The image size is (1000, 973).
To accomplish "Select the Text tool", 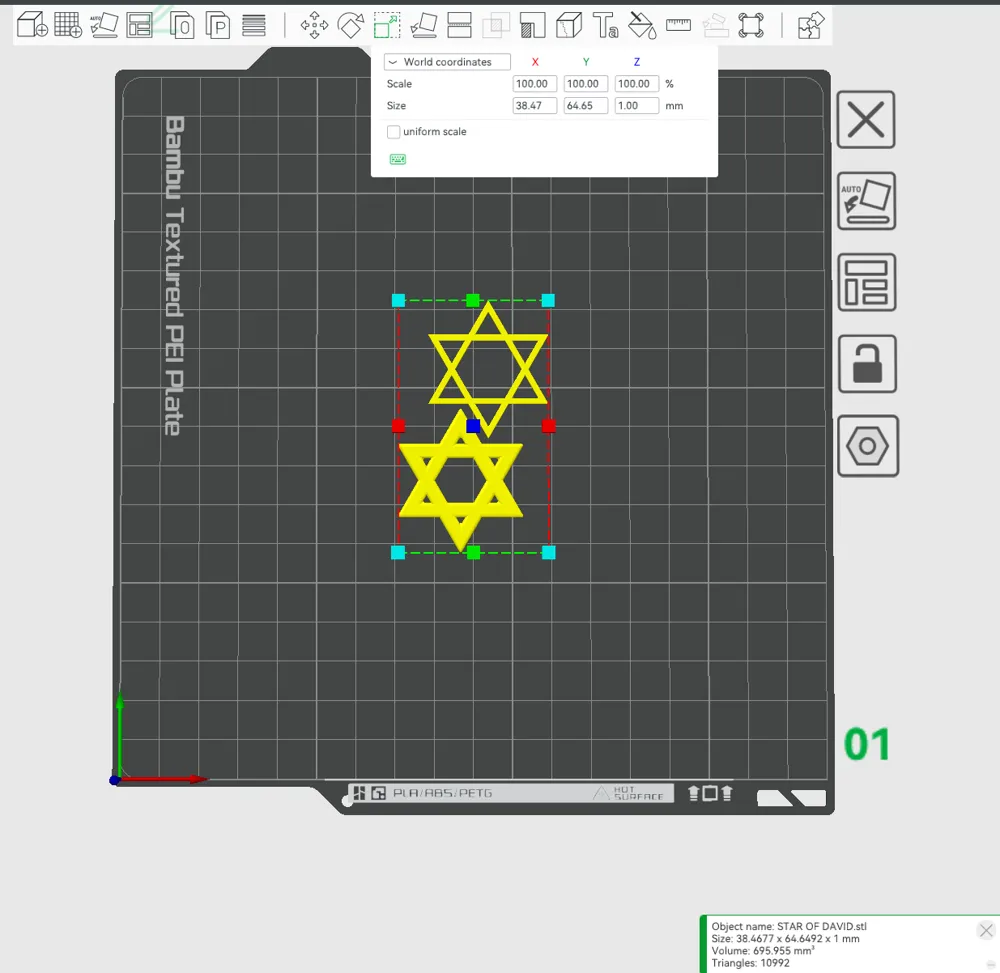I will [606, 25].
